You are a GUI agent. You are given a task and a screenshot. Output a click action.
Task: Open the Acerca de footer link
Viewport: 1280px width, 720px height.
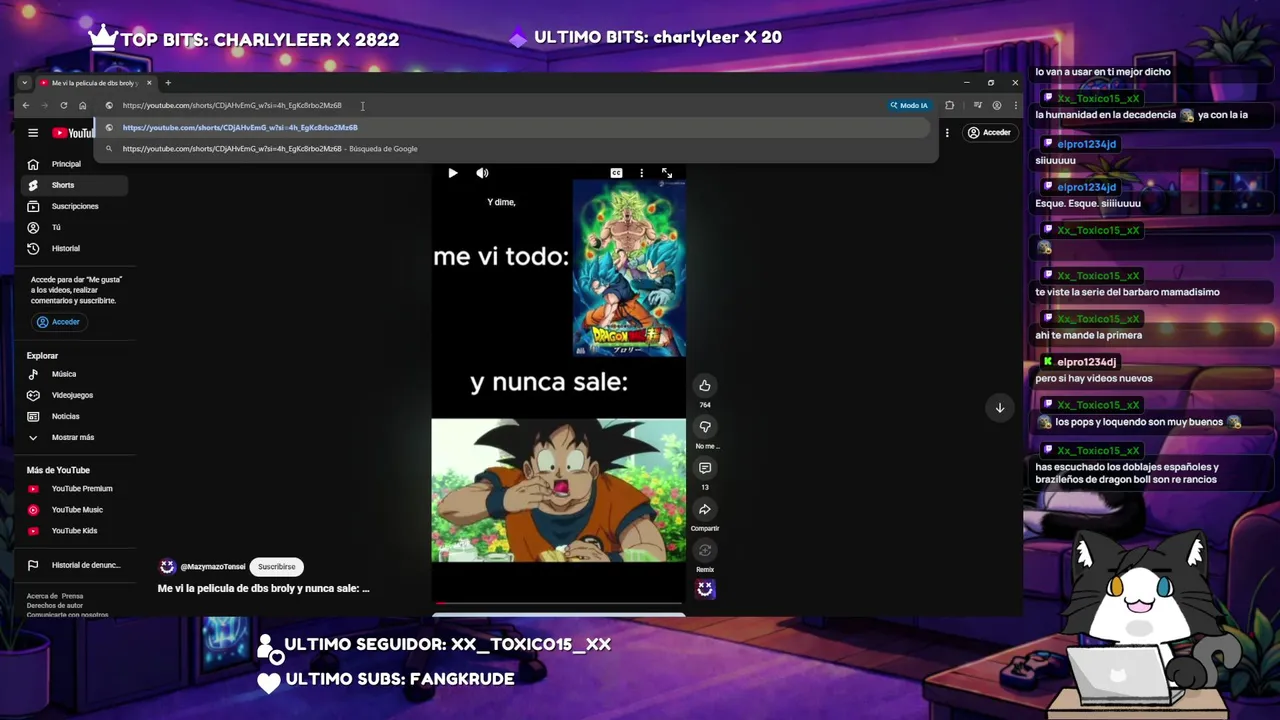pos(41,596)
